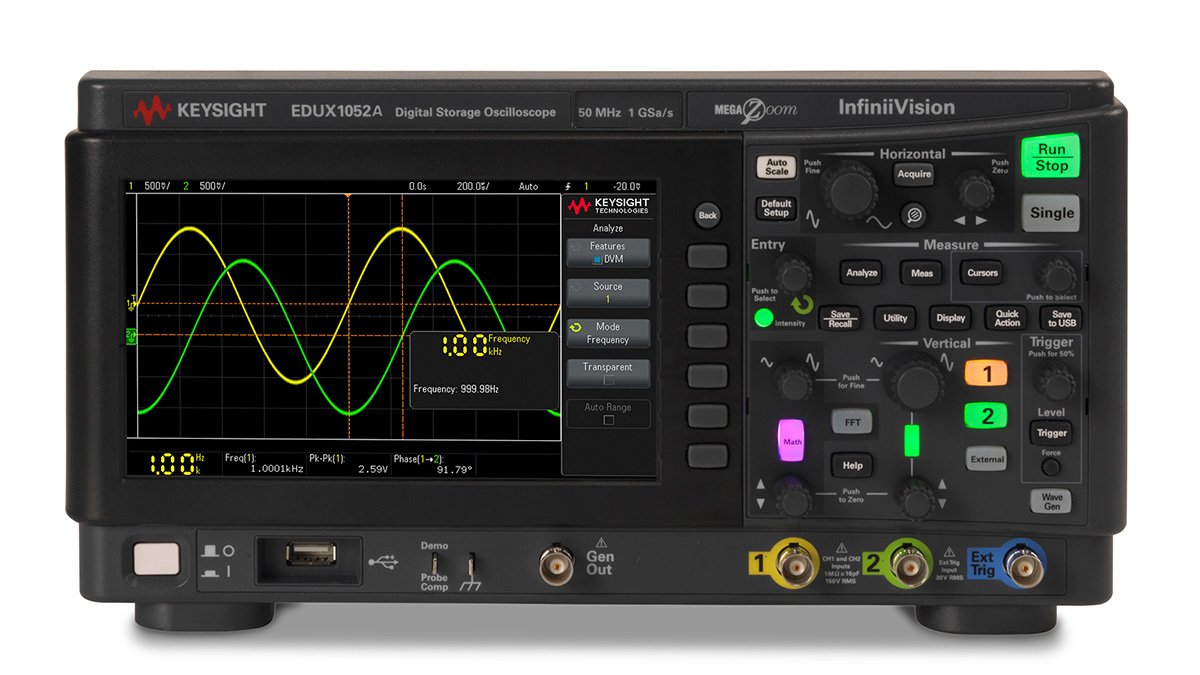The image size is (1200, 675).
Task: Click the Freq(1) 1.0001kHz readout
Action: pos(263,462)
